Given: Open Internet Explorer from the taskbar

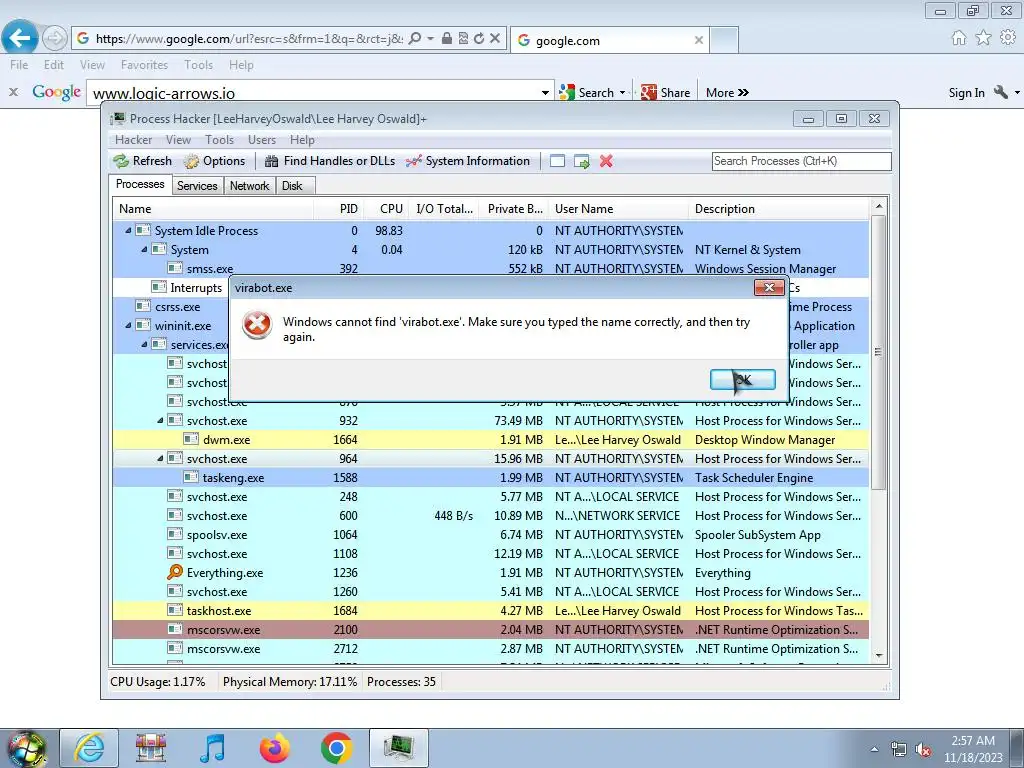Looking at the screenshot, I should pyautogui.click(x=89, y=748).
